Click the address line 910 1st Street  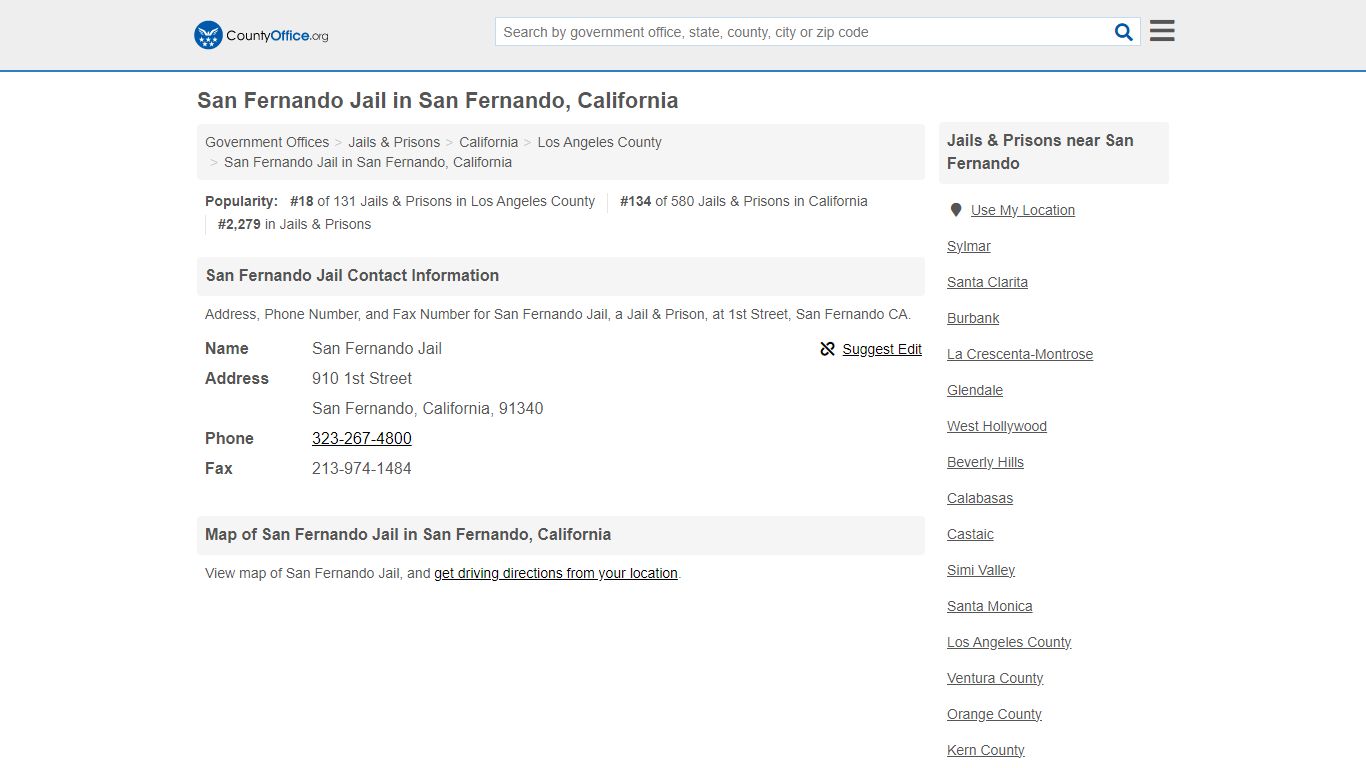click(362, 378)
